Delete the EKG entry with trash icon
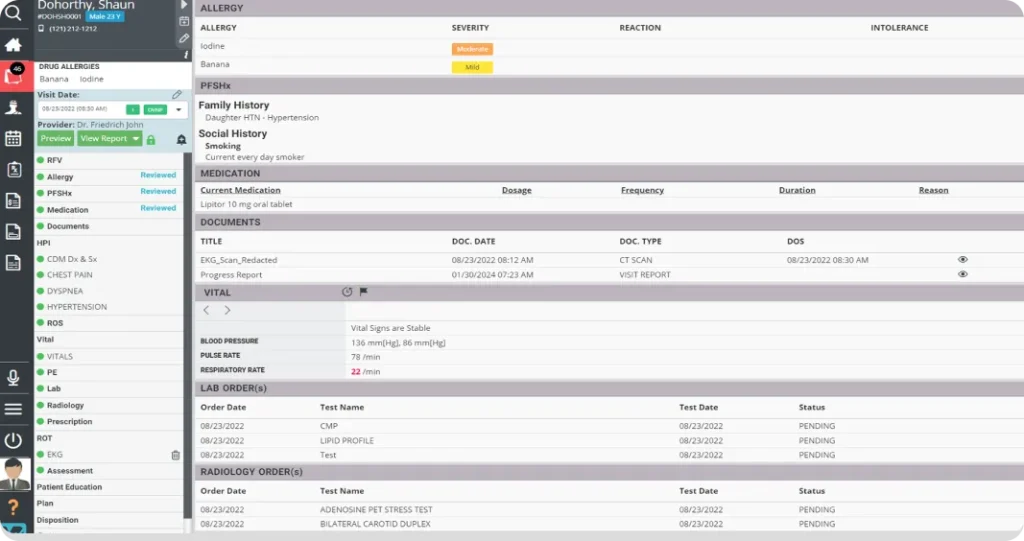Screen dimensions: 1024x541 [x=176, y=455]
